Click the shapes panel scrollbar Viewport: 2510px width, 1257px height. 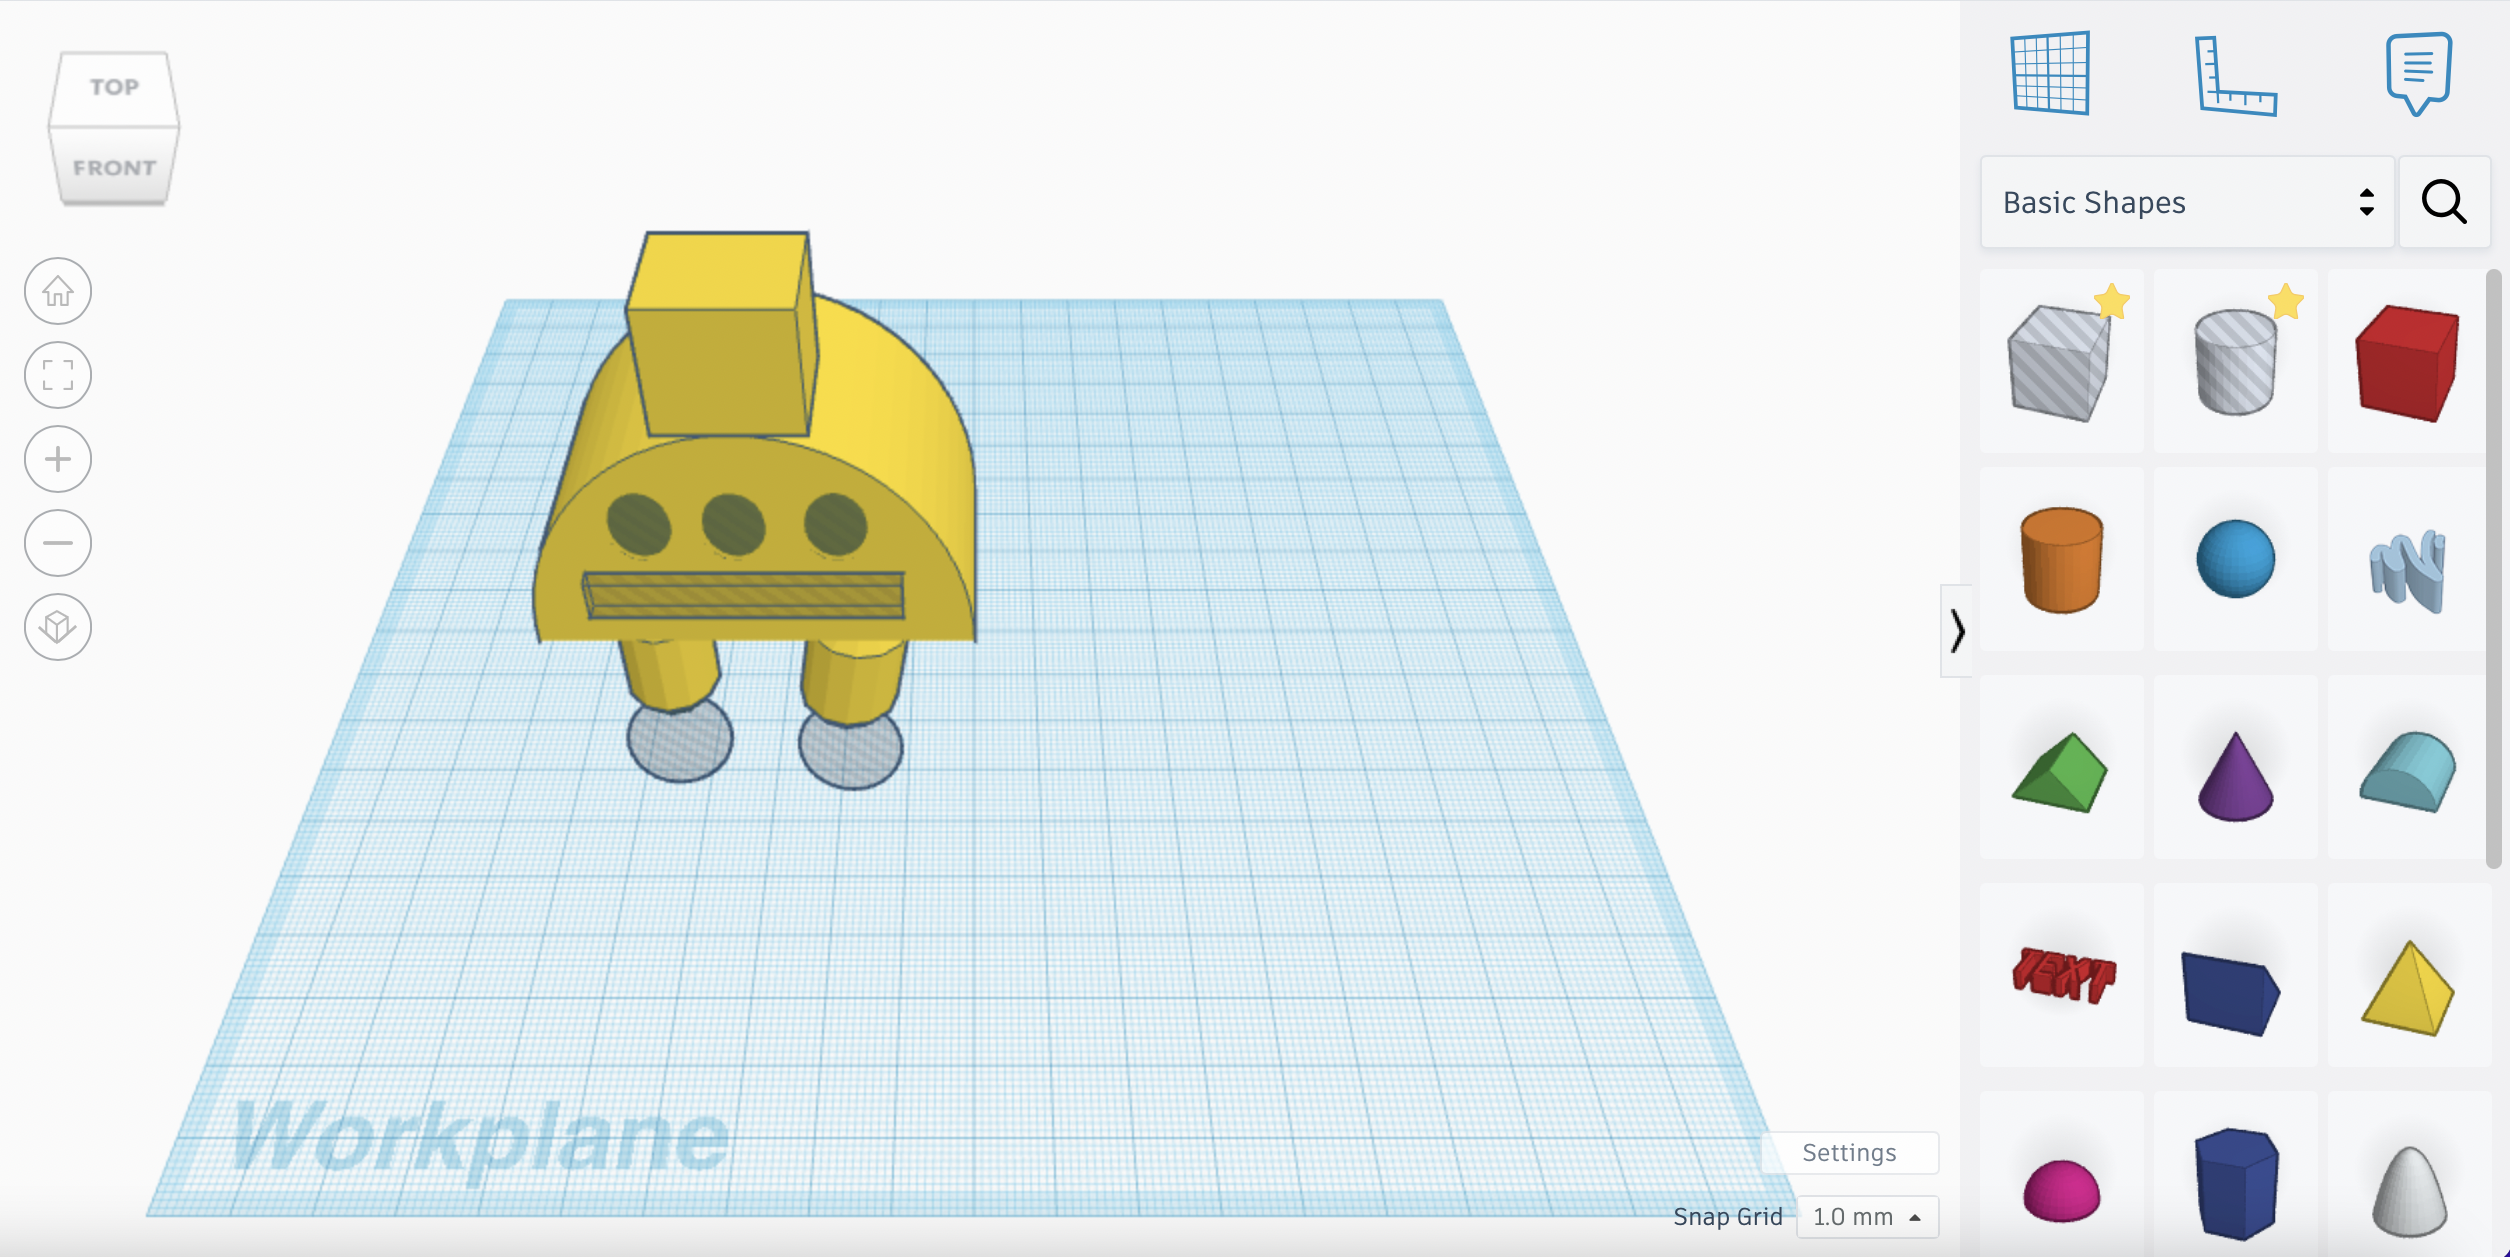2494,568
